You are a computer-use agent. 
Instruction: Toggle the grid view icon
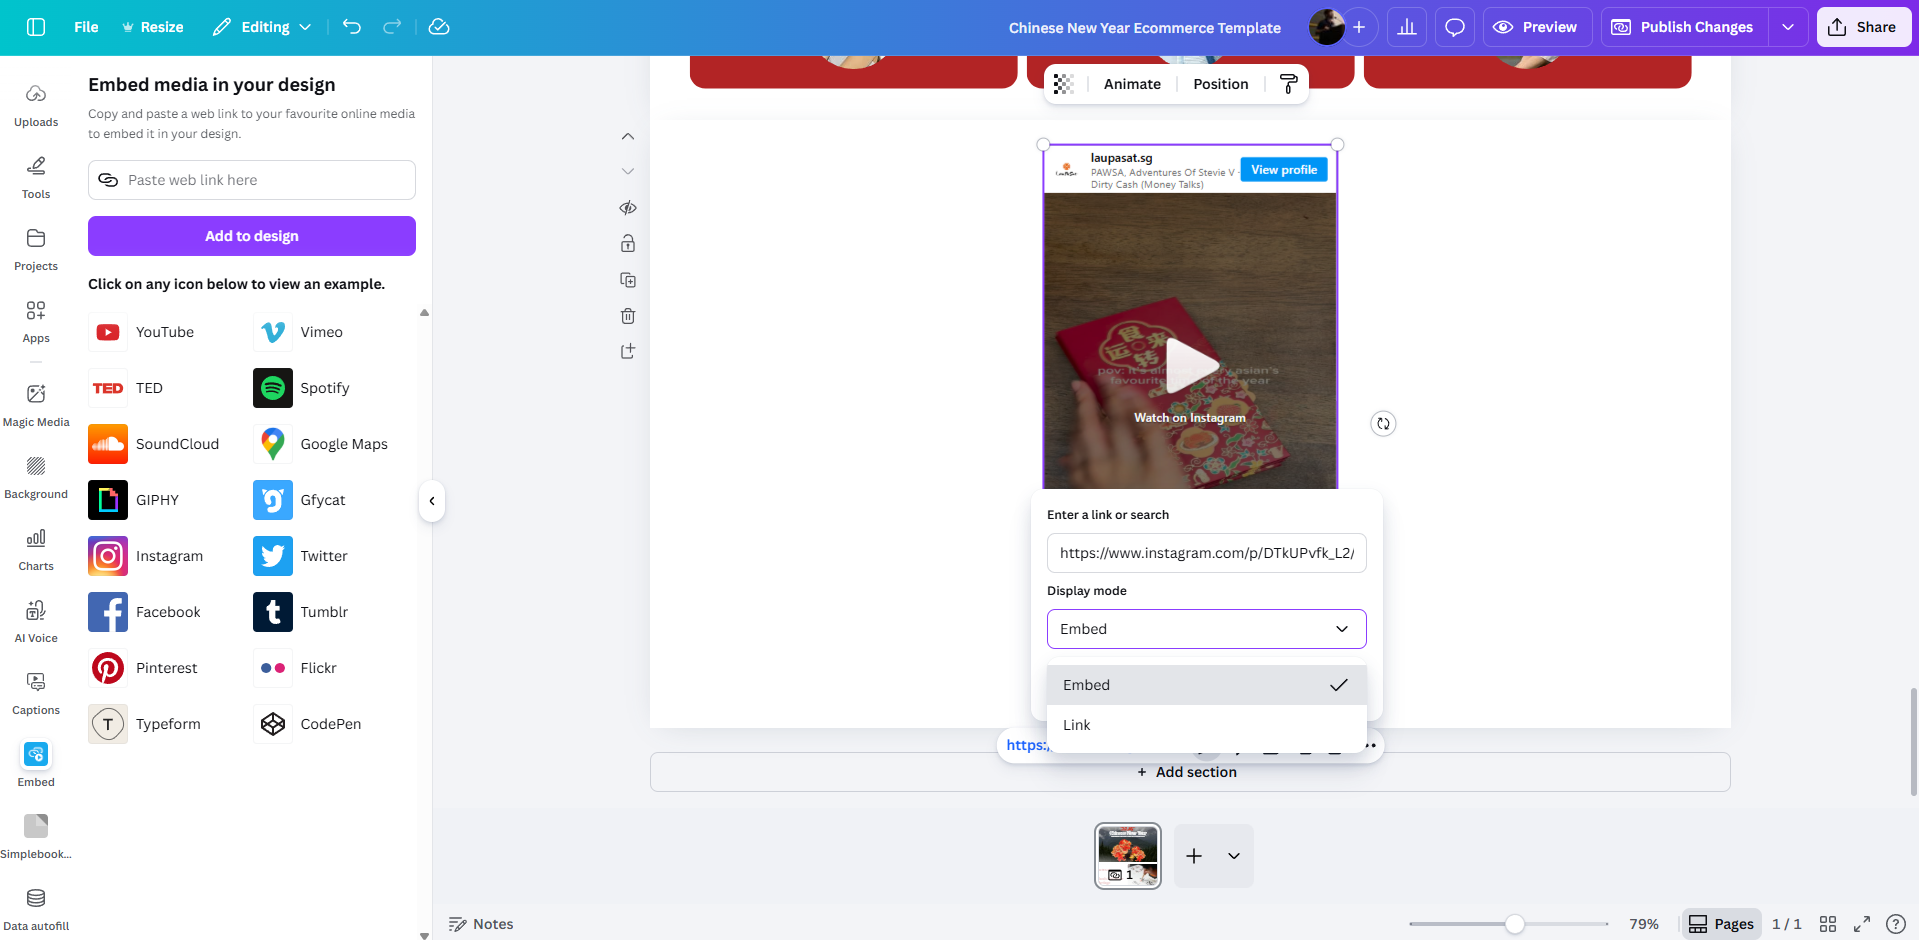[1828, 924]
